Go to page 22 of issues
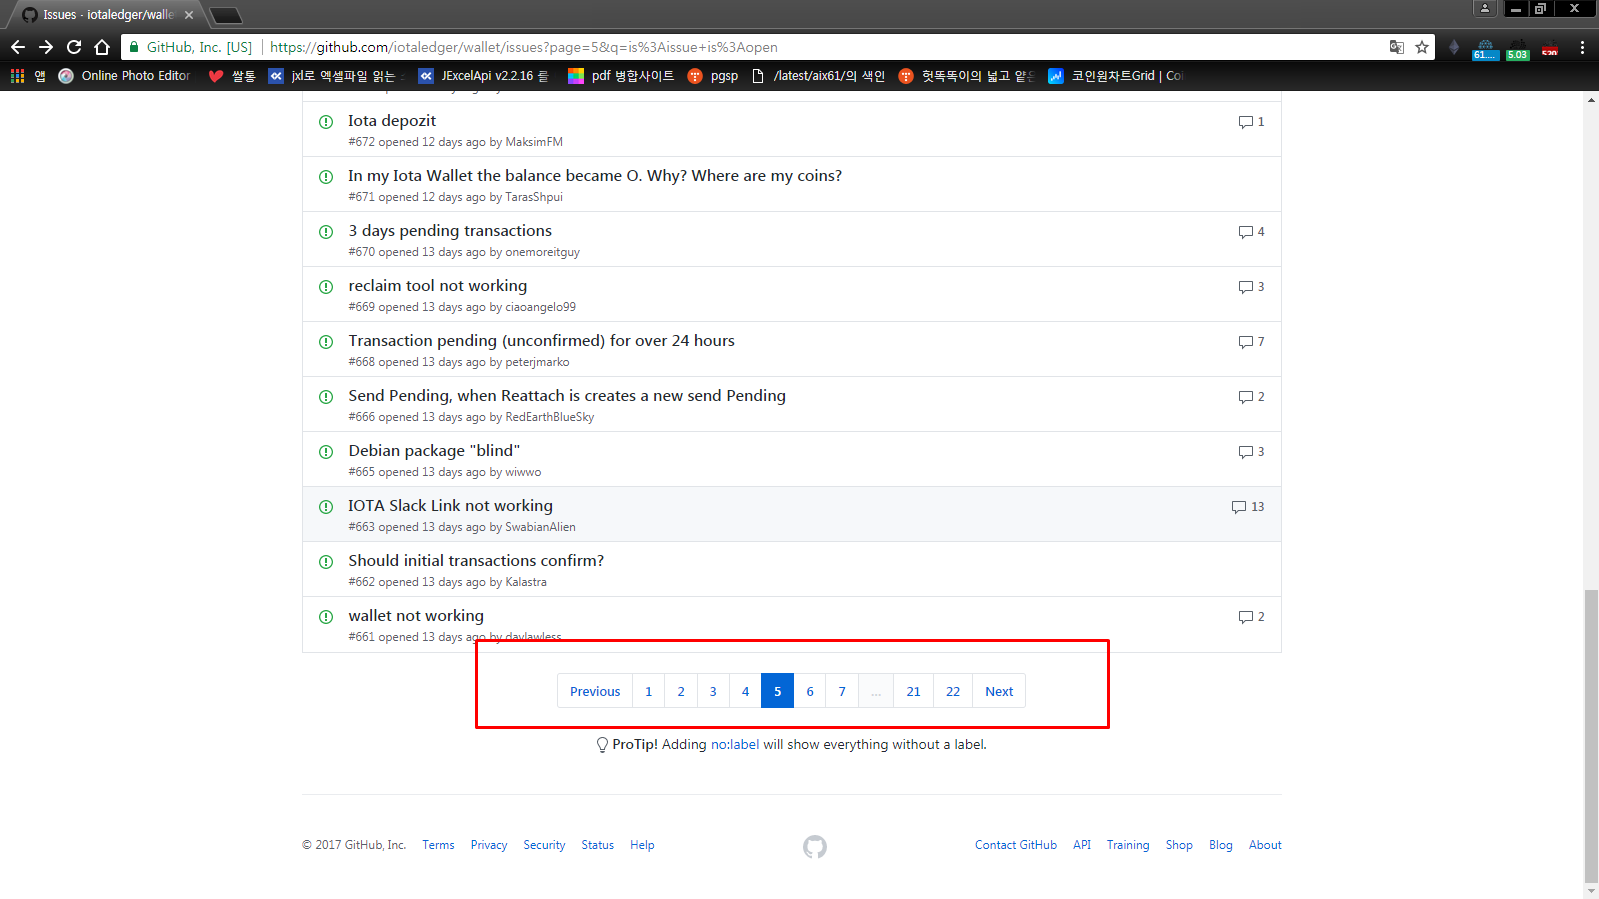Image resolution: width=1599 pixels, height=899 pixels. [953, 691]
